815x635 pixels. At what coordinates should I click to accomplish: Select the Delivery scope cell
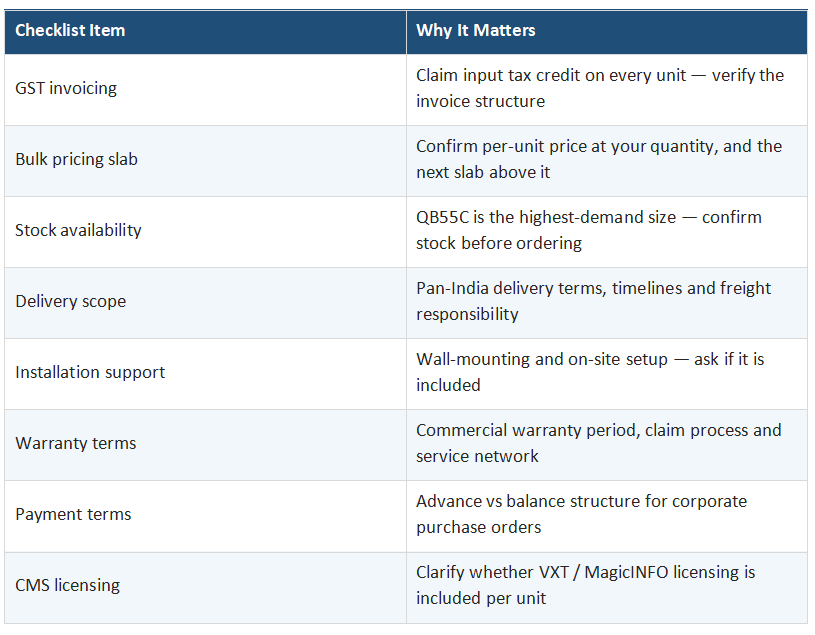point(205,303)
